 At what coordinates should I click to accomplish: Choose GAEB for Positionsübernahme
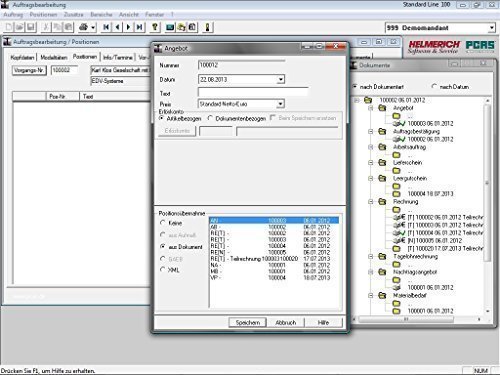(163, 259)
